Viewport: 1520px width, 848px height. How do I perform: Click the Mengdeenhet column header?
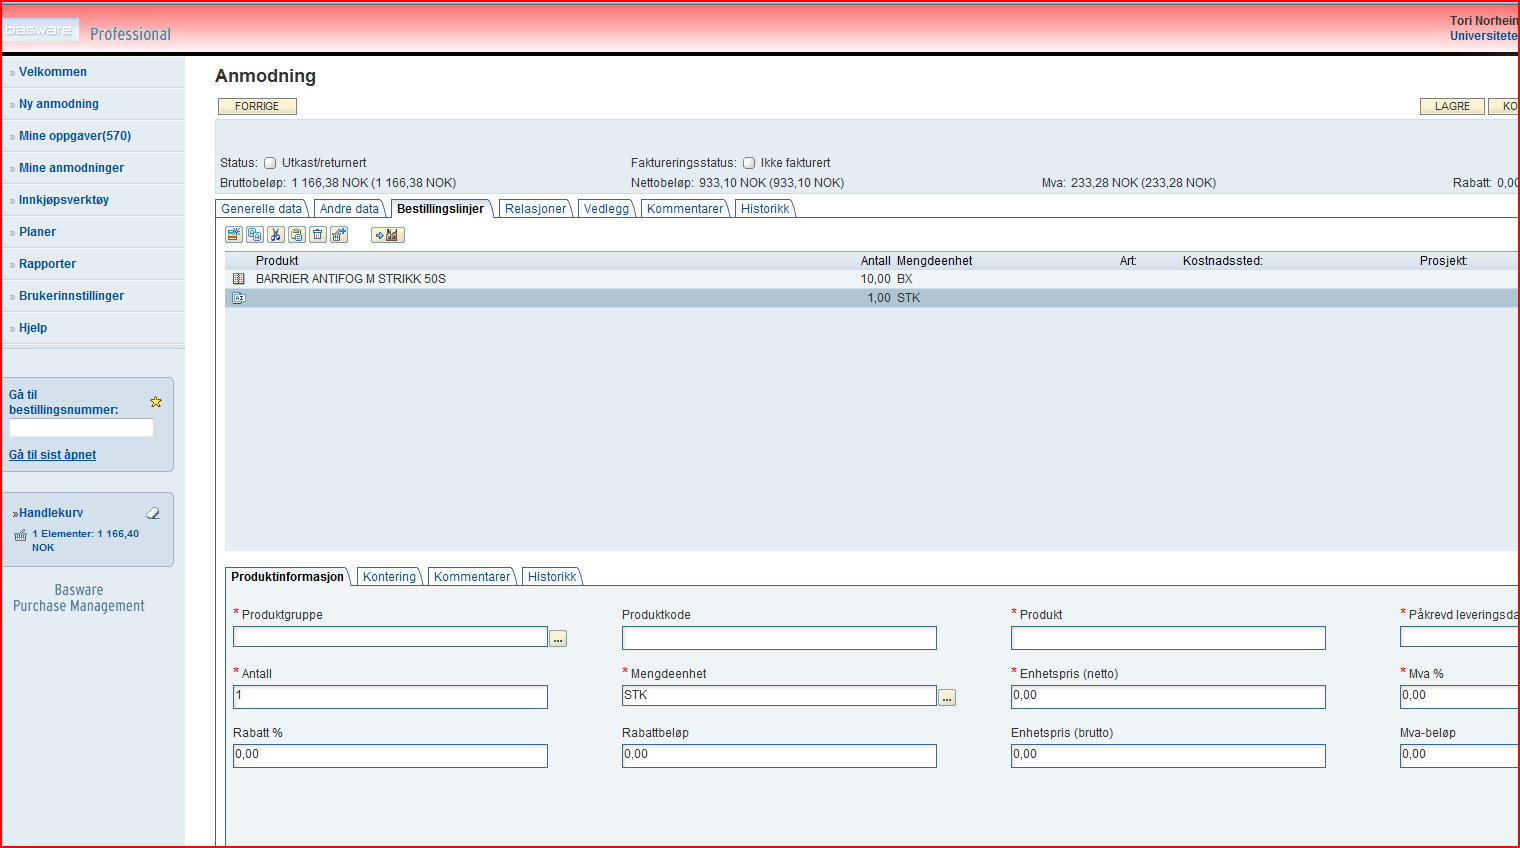coord(934,261)
